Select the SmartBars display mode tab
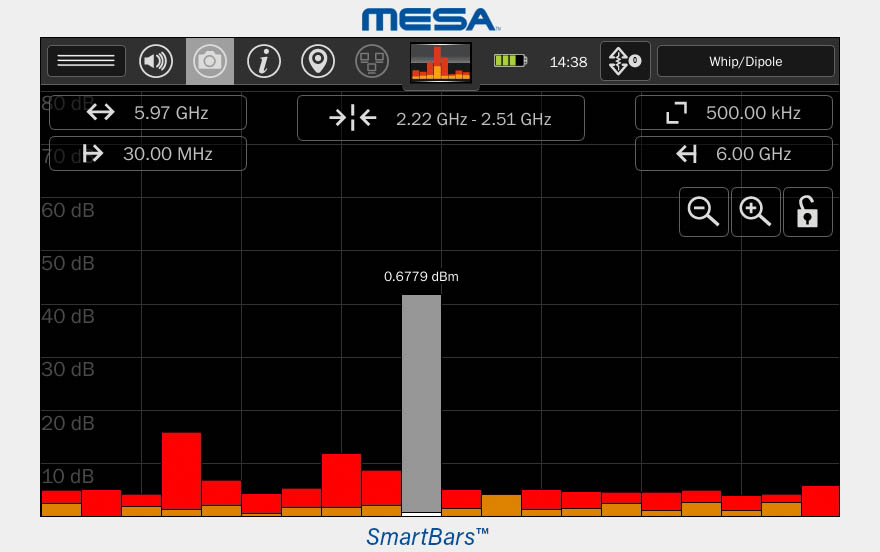This screenshot has height=552, width=880. click(441, 62)
